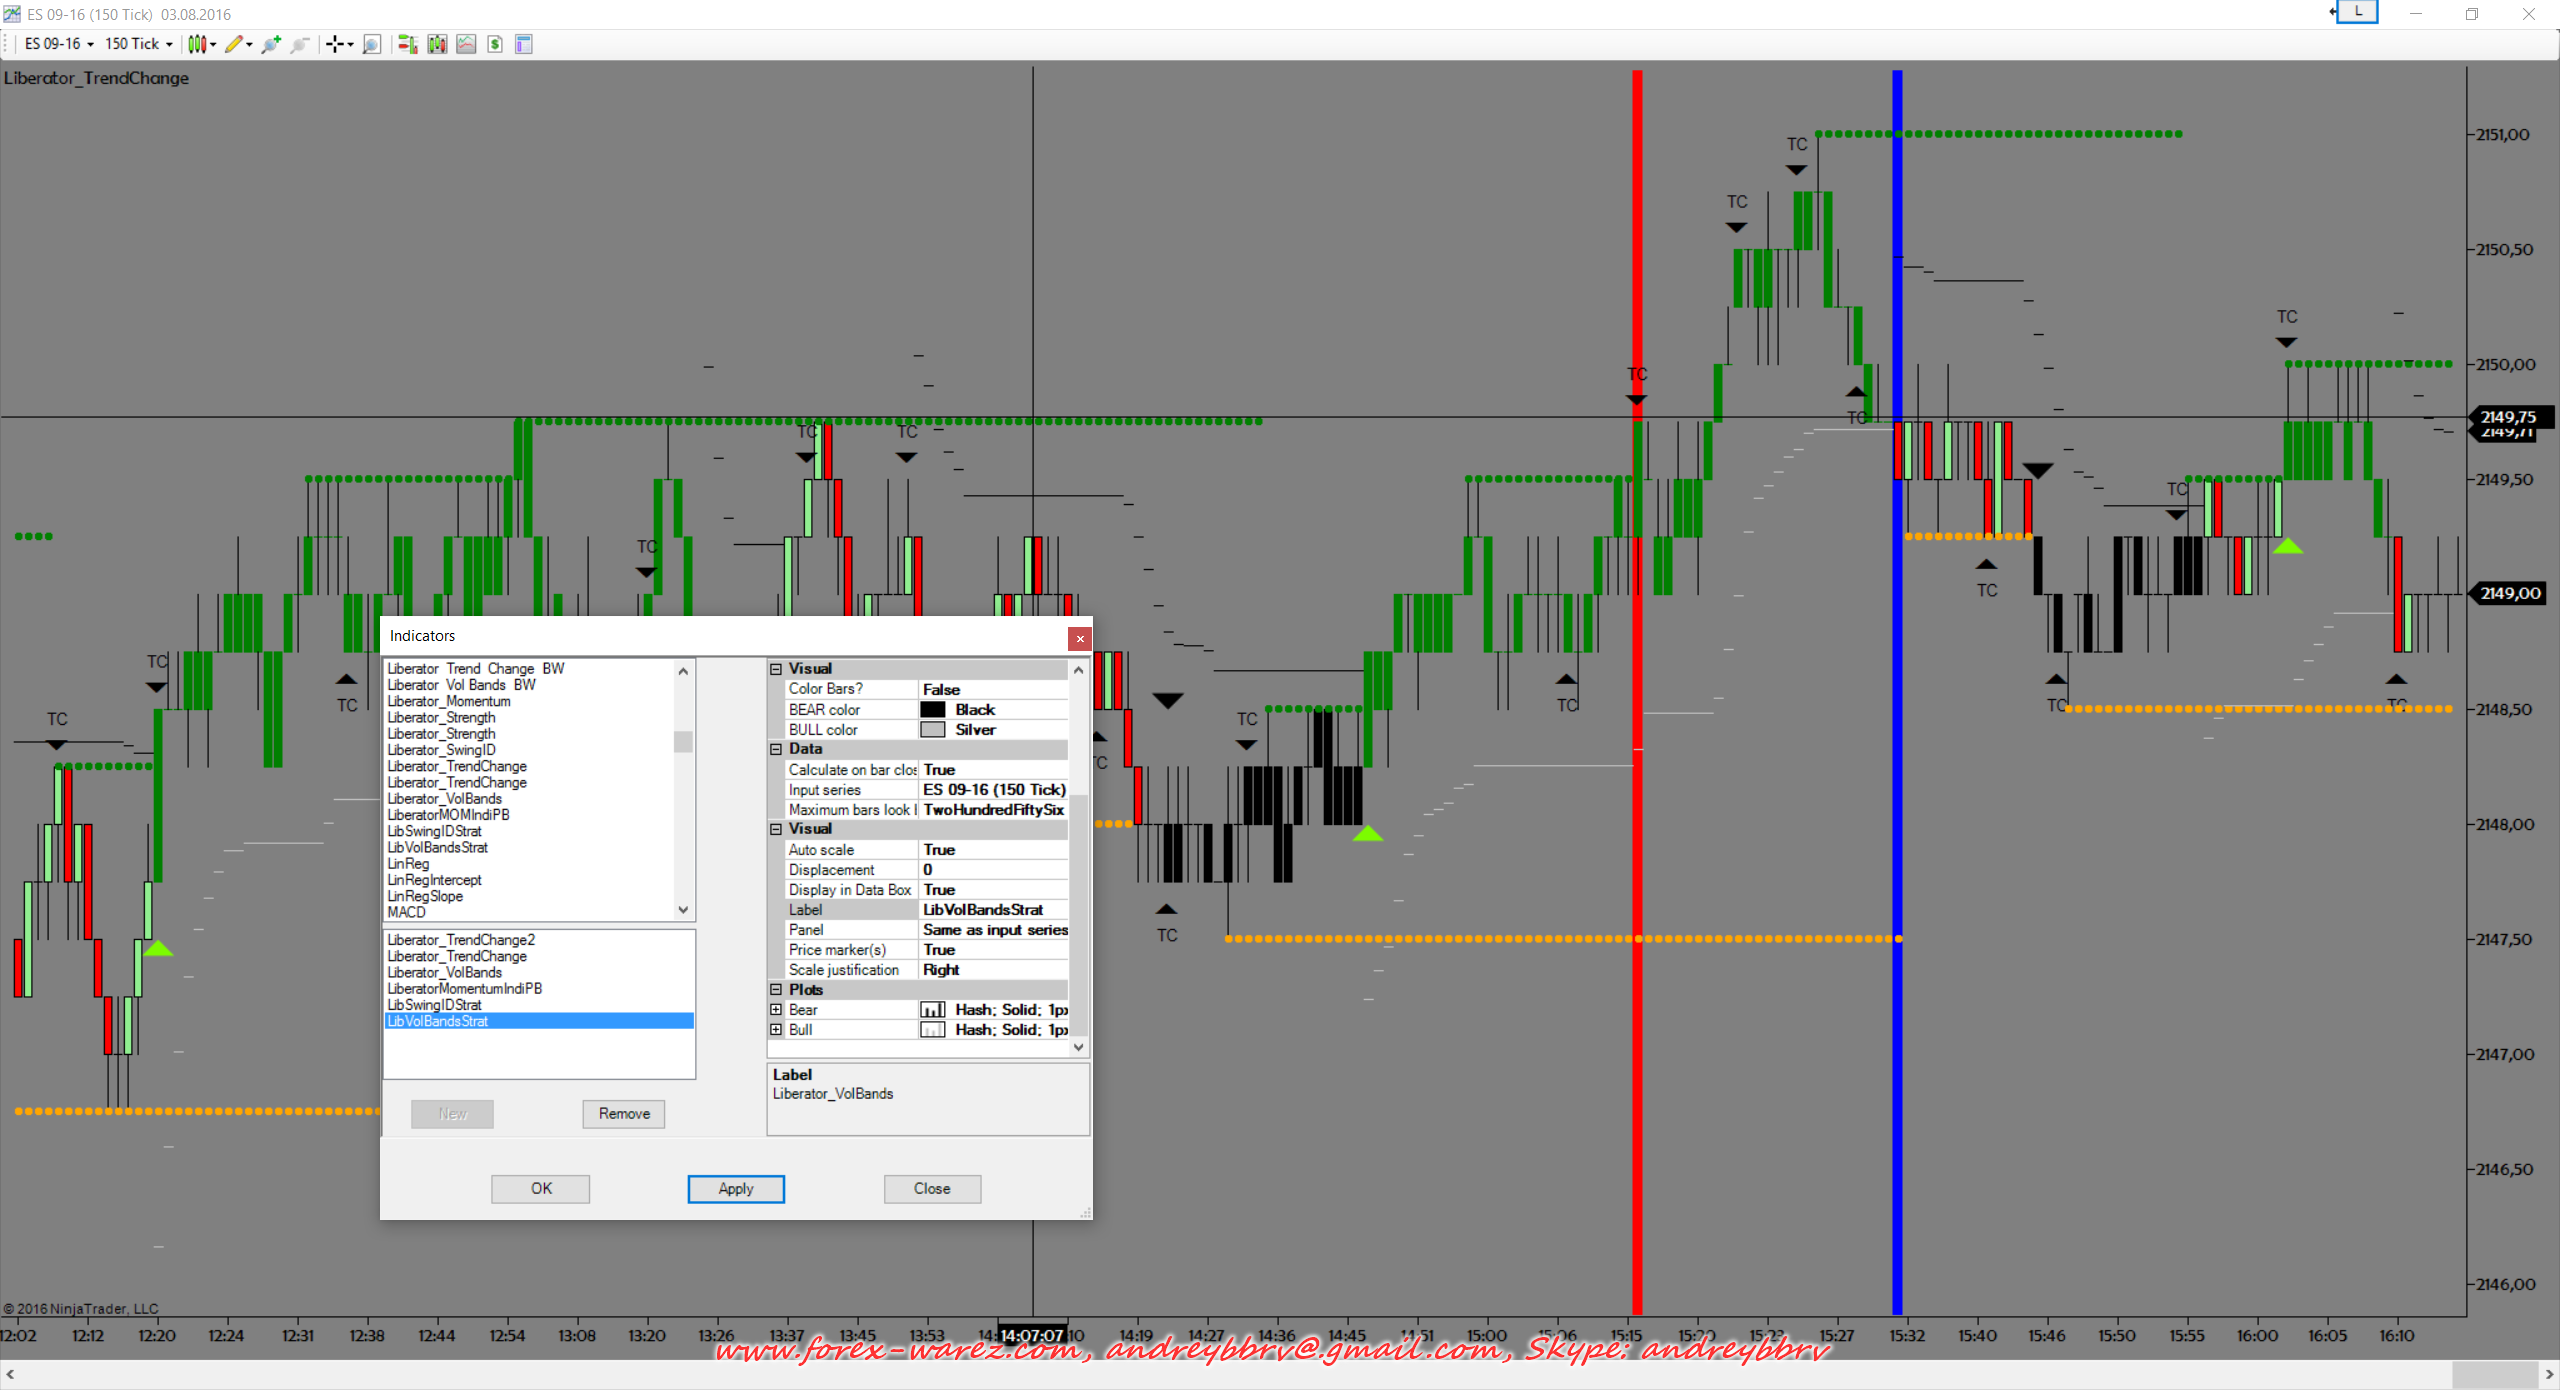Image resolution: width=2560 pixels, height=1390 pixels.
Task: Expand the Bear plot settings
Action: tap(776, 1010)
